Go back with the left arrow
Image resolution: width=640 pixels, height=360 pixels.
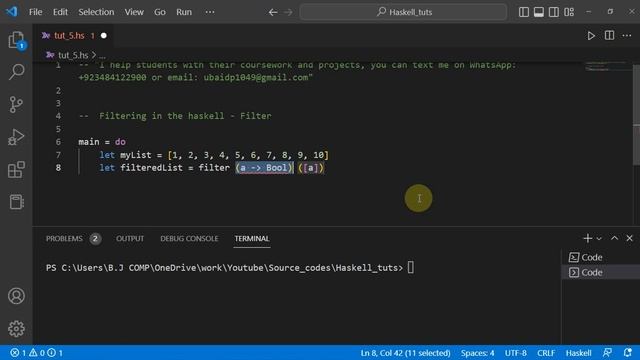(x=273, y=12)
